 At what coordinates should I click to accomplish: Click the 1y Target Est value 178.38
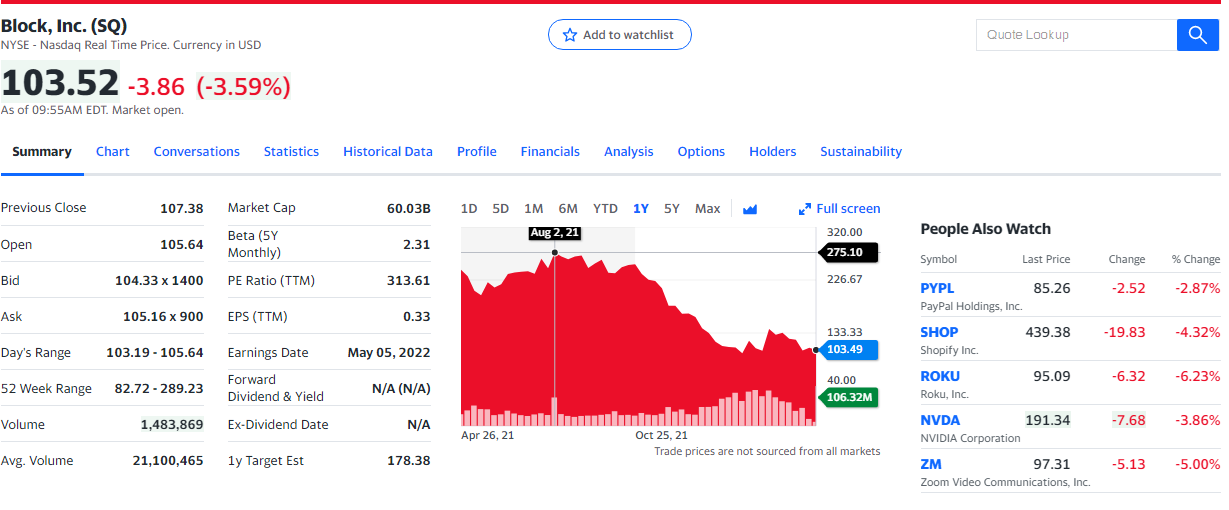[409, 461]
